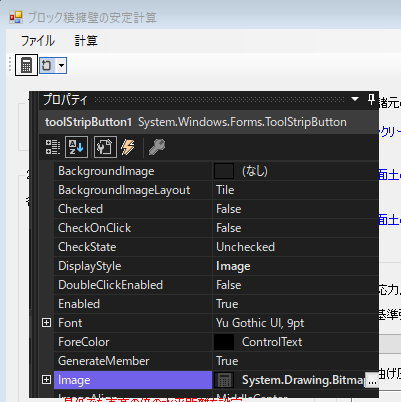Click the toolStripButton1 object selector
The width and height of the screenshot is (401, 402).
click(209, 122)
